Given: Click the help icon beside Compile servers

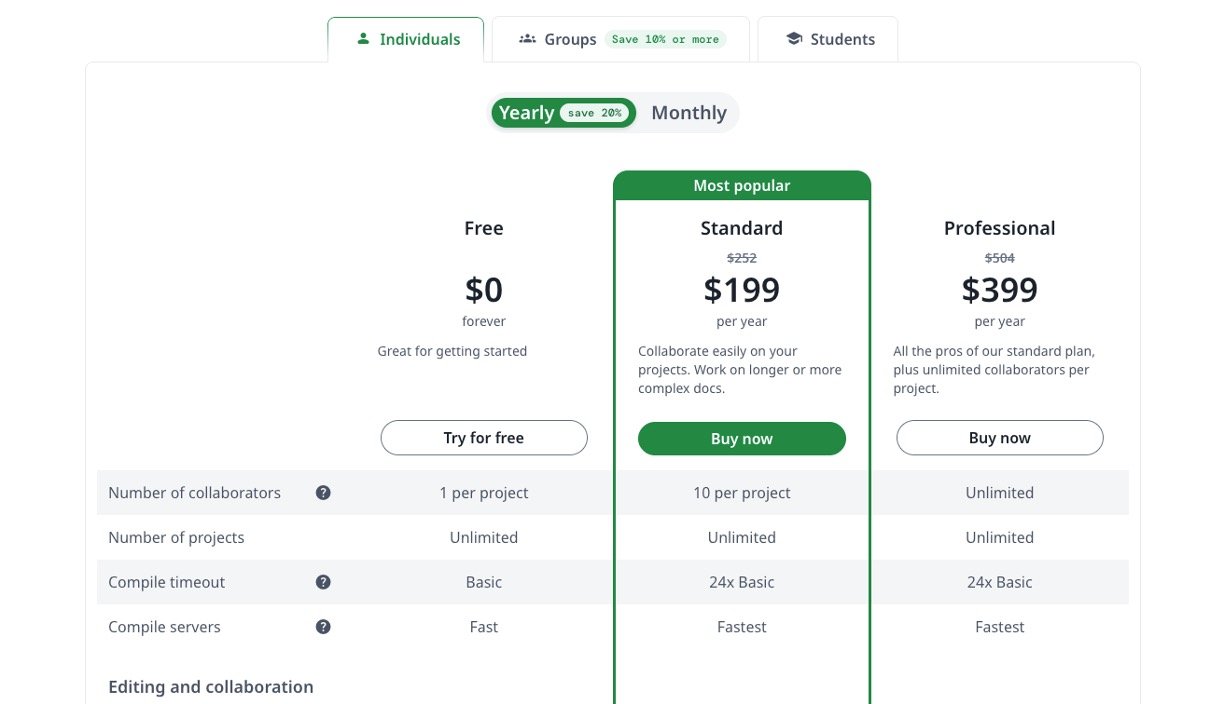Looking at the screenshot, I should (x=323, y=627).
